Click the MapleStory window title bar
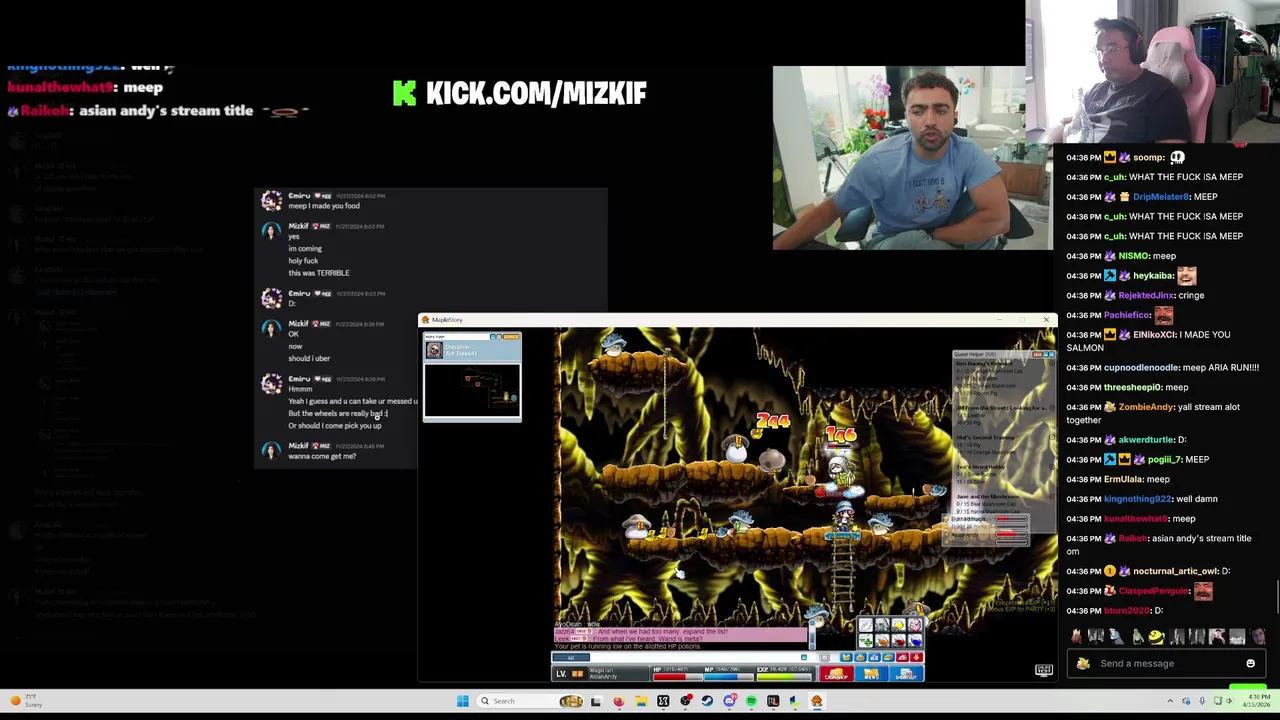1280x720 pixels. coord(737,320)
